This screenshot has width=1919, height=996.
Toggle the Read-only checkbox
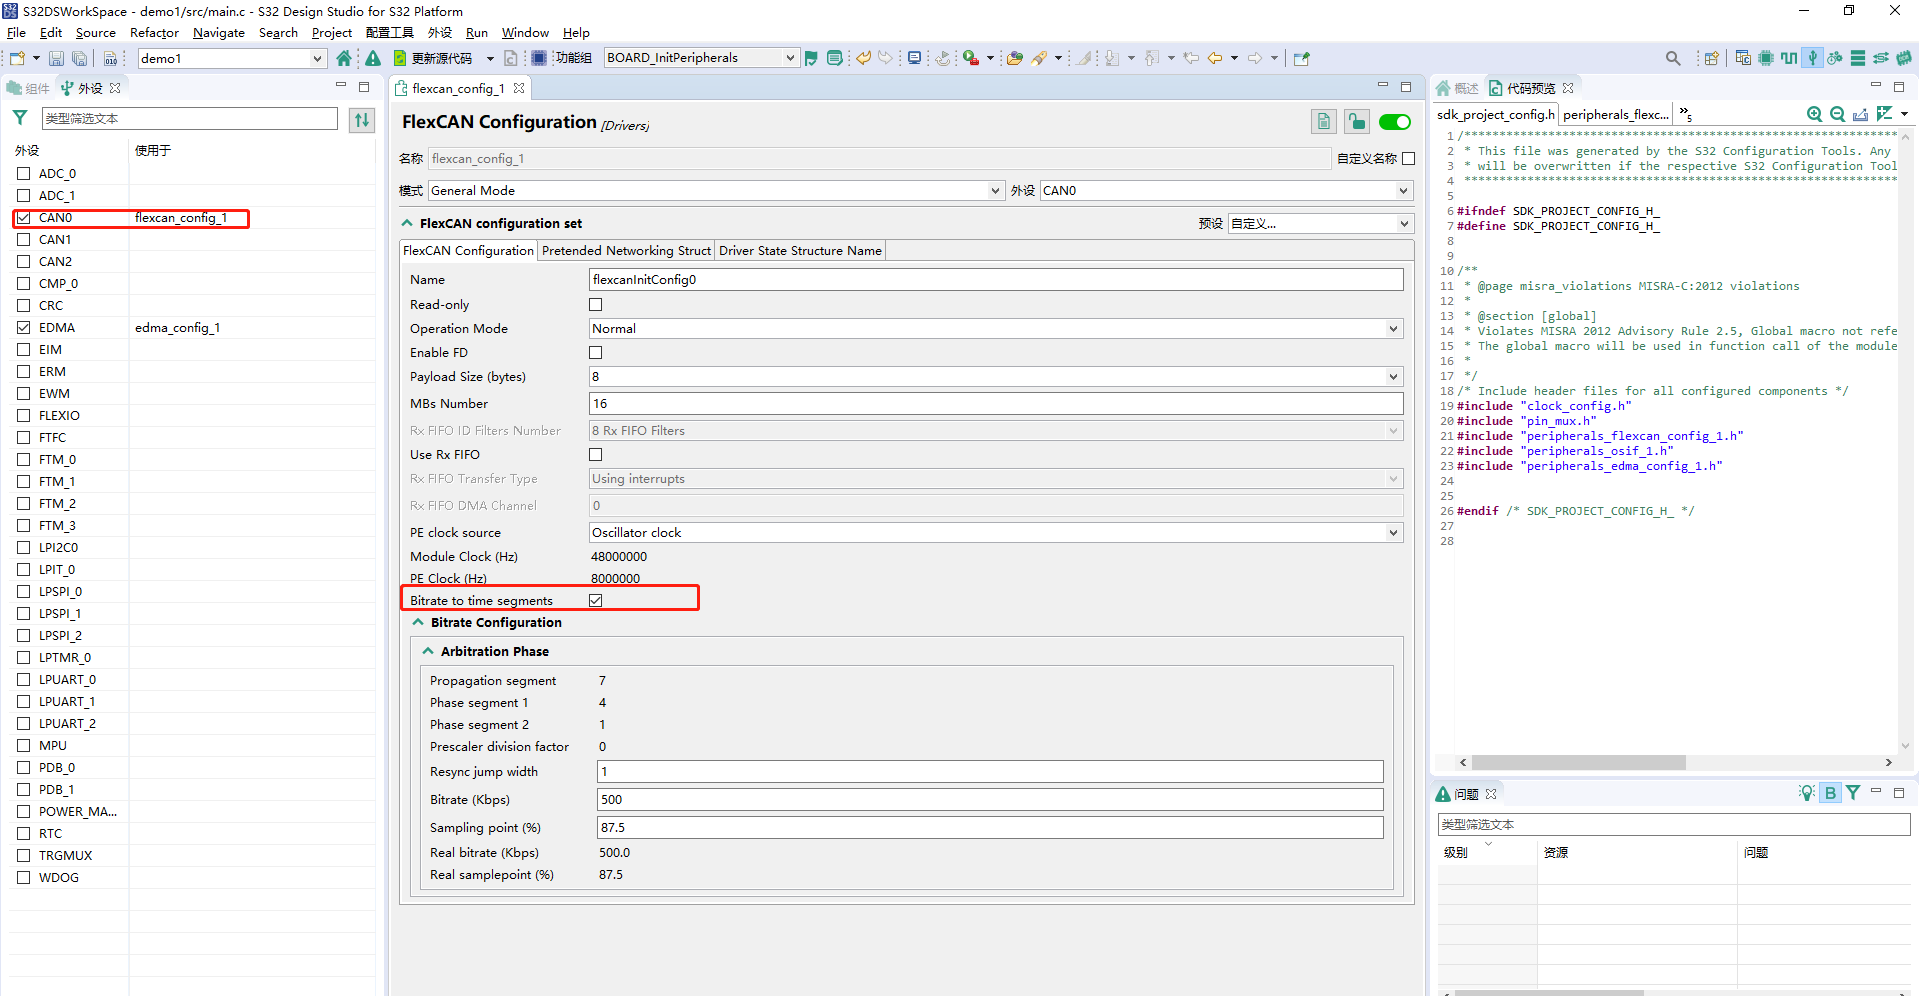click(x=596, y=305)
